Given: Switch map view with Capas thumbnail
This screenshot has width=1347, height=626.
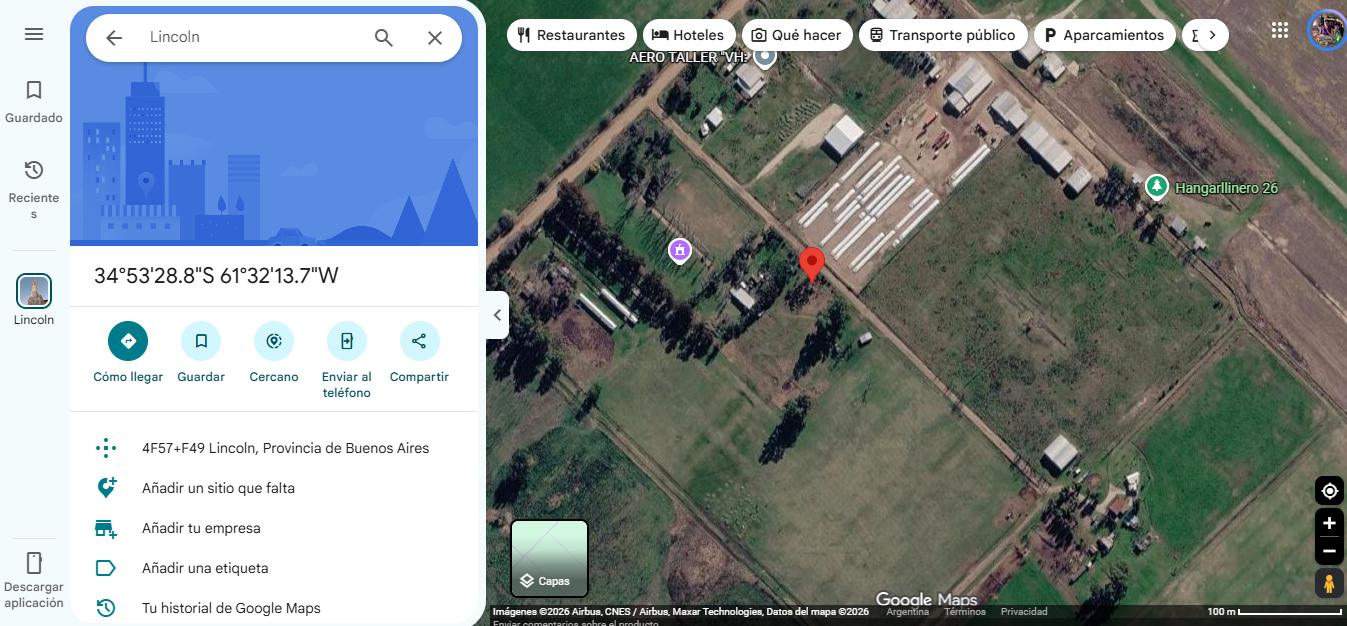Looking at the screenshot, I should tap(550, 558).
